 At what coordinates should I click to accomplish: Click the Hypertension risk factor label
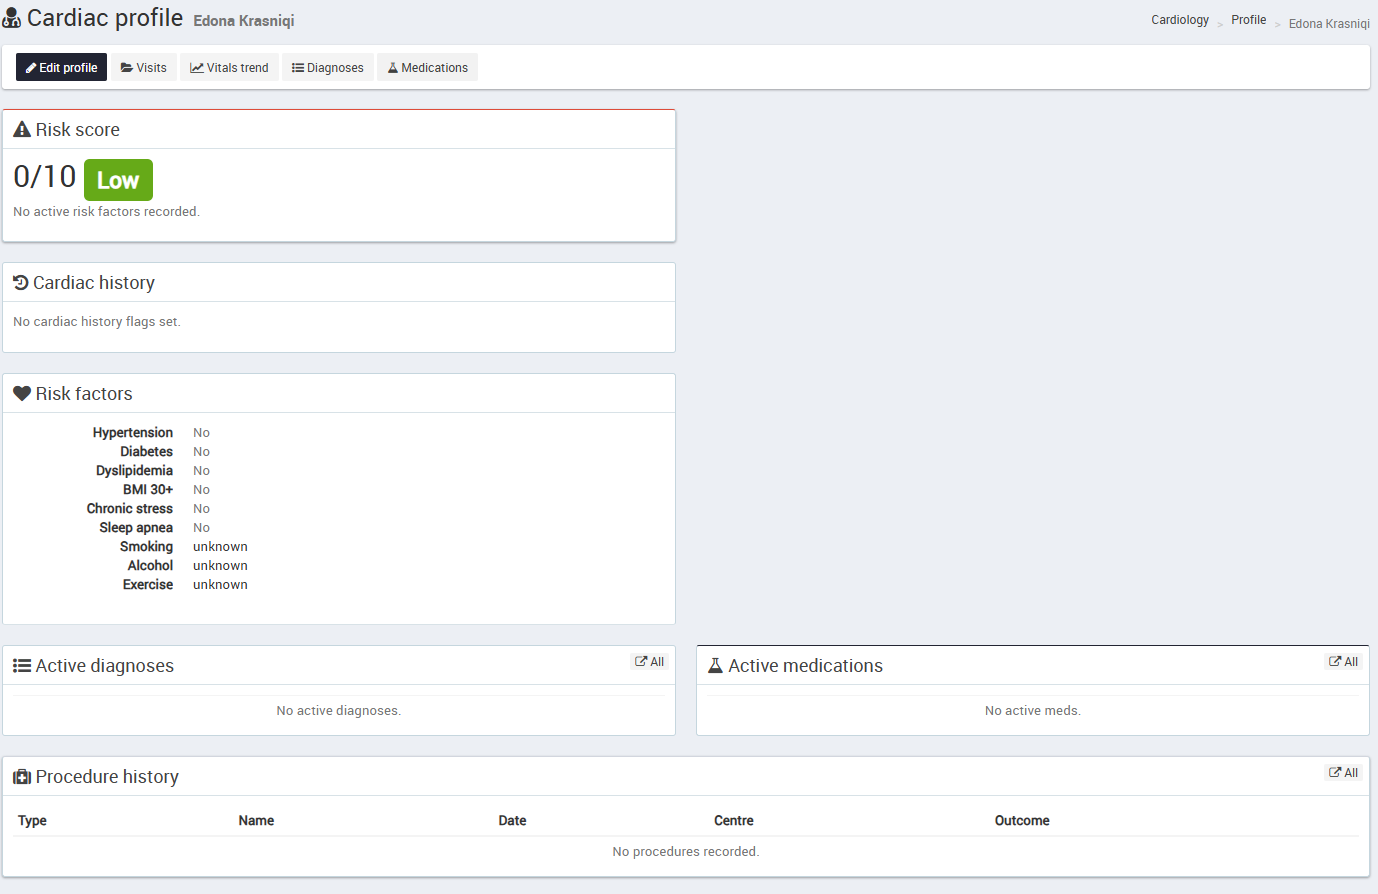click(x=133, y=432)
